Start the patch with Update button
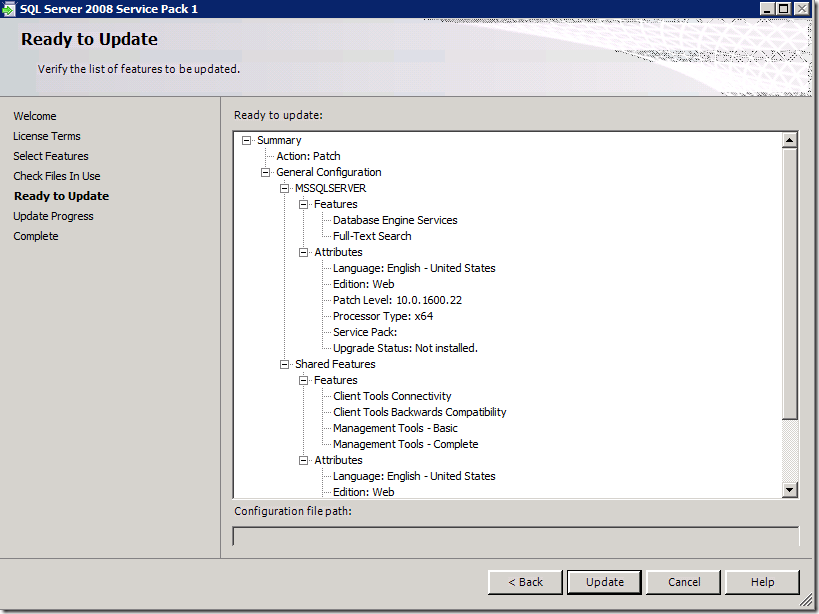819x614 pixels. [x=604, y=582]
